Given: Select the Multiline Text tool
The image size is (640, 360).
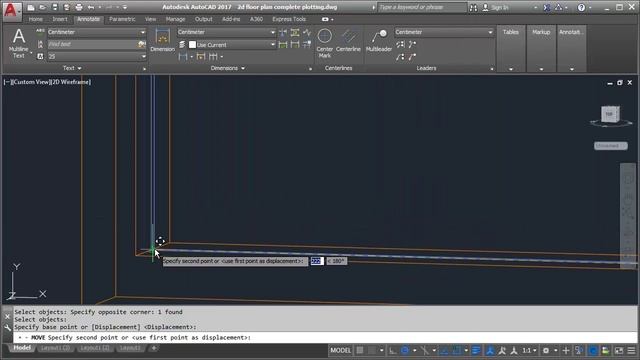Looking at the screenshot, I should (19, 43).
